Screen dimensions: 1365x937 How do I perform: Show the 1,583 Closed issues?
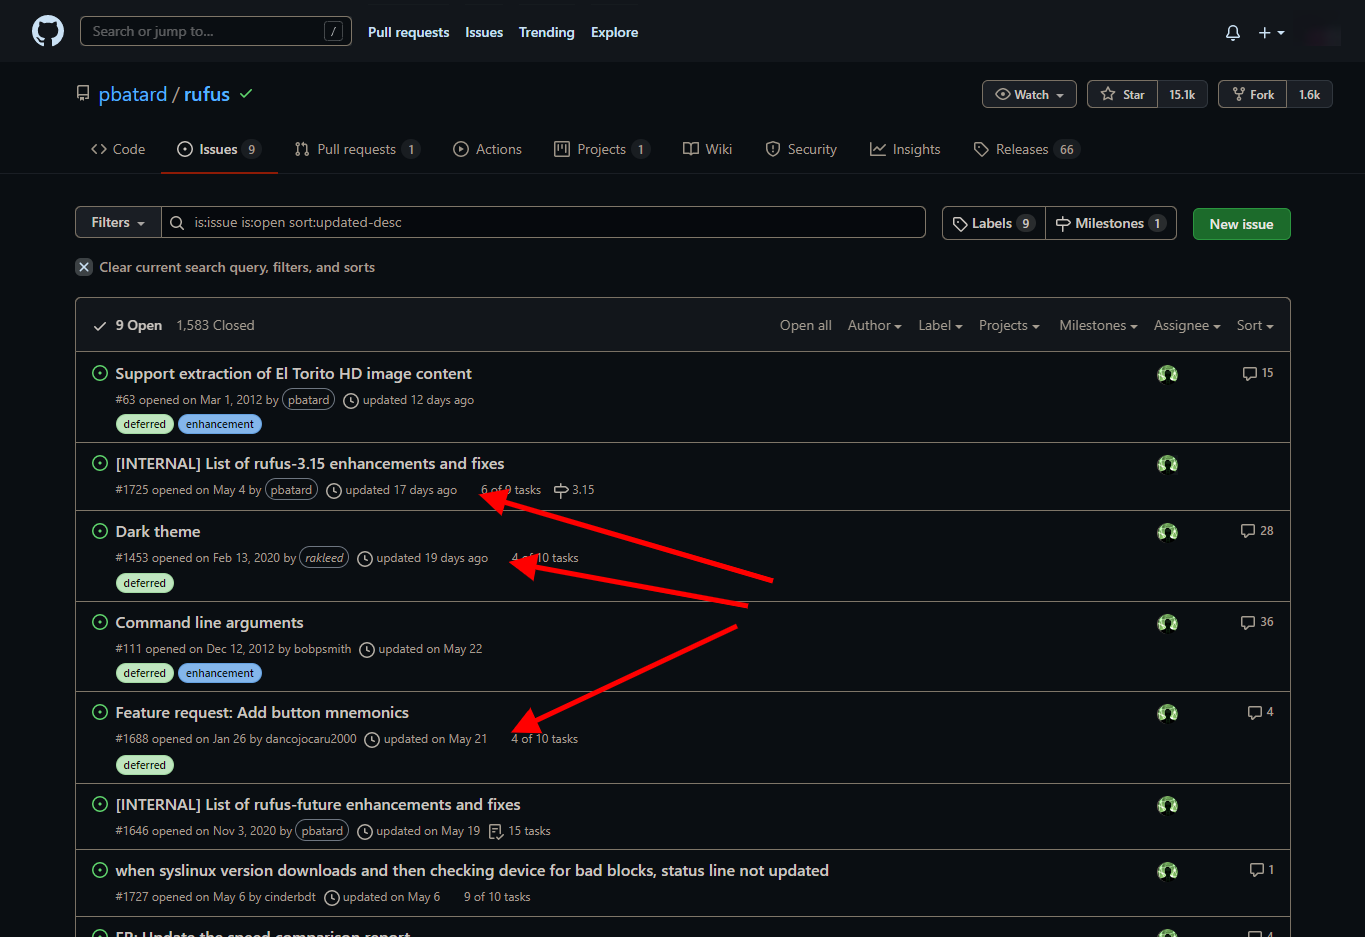[x=215, y=325]
